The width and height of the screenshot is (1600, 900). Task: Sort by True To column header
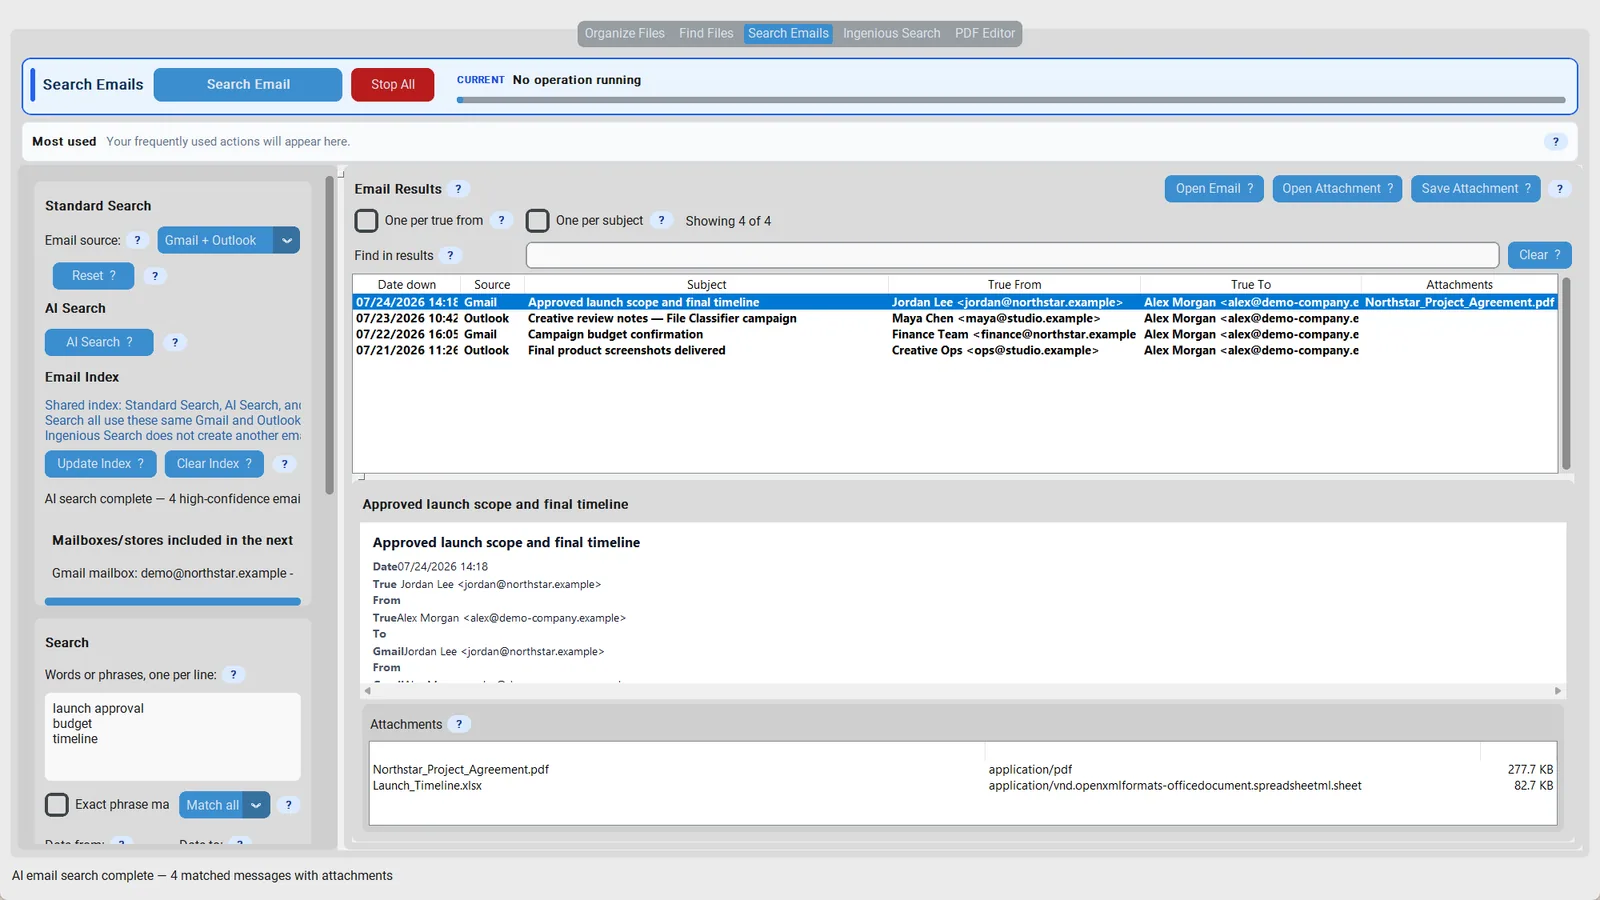point(1251,285)
